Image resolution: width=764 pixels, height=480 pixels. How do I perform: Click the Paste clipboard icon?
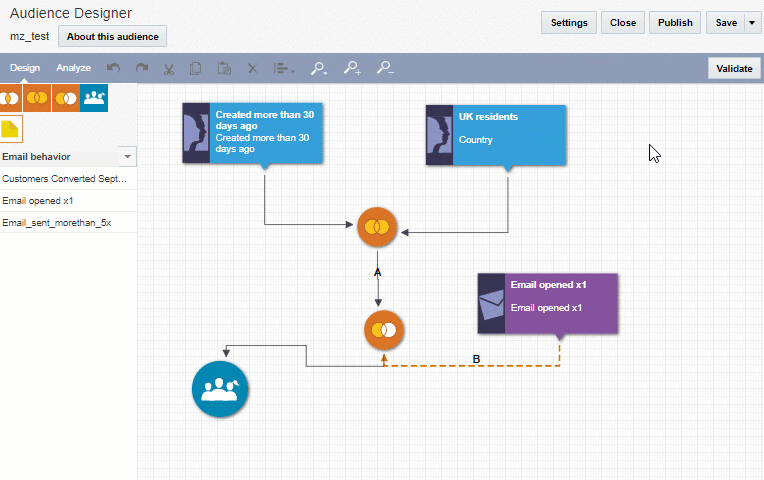[224, 68]
